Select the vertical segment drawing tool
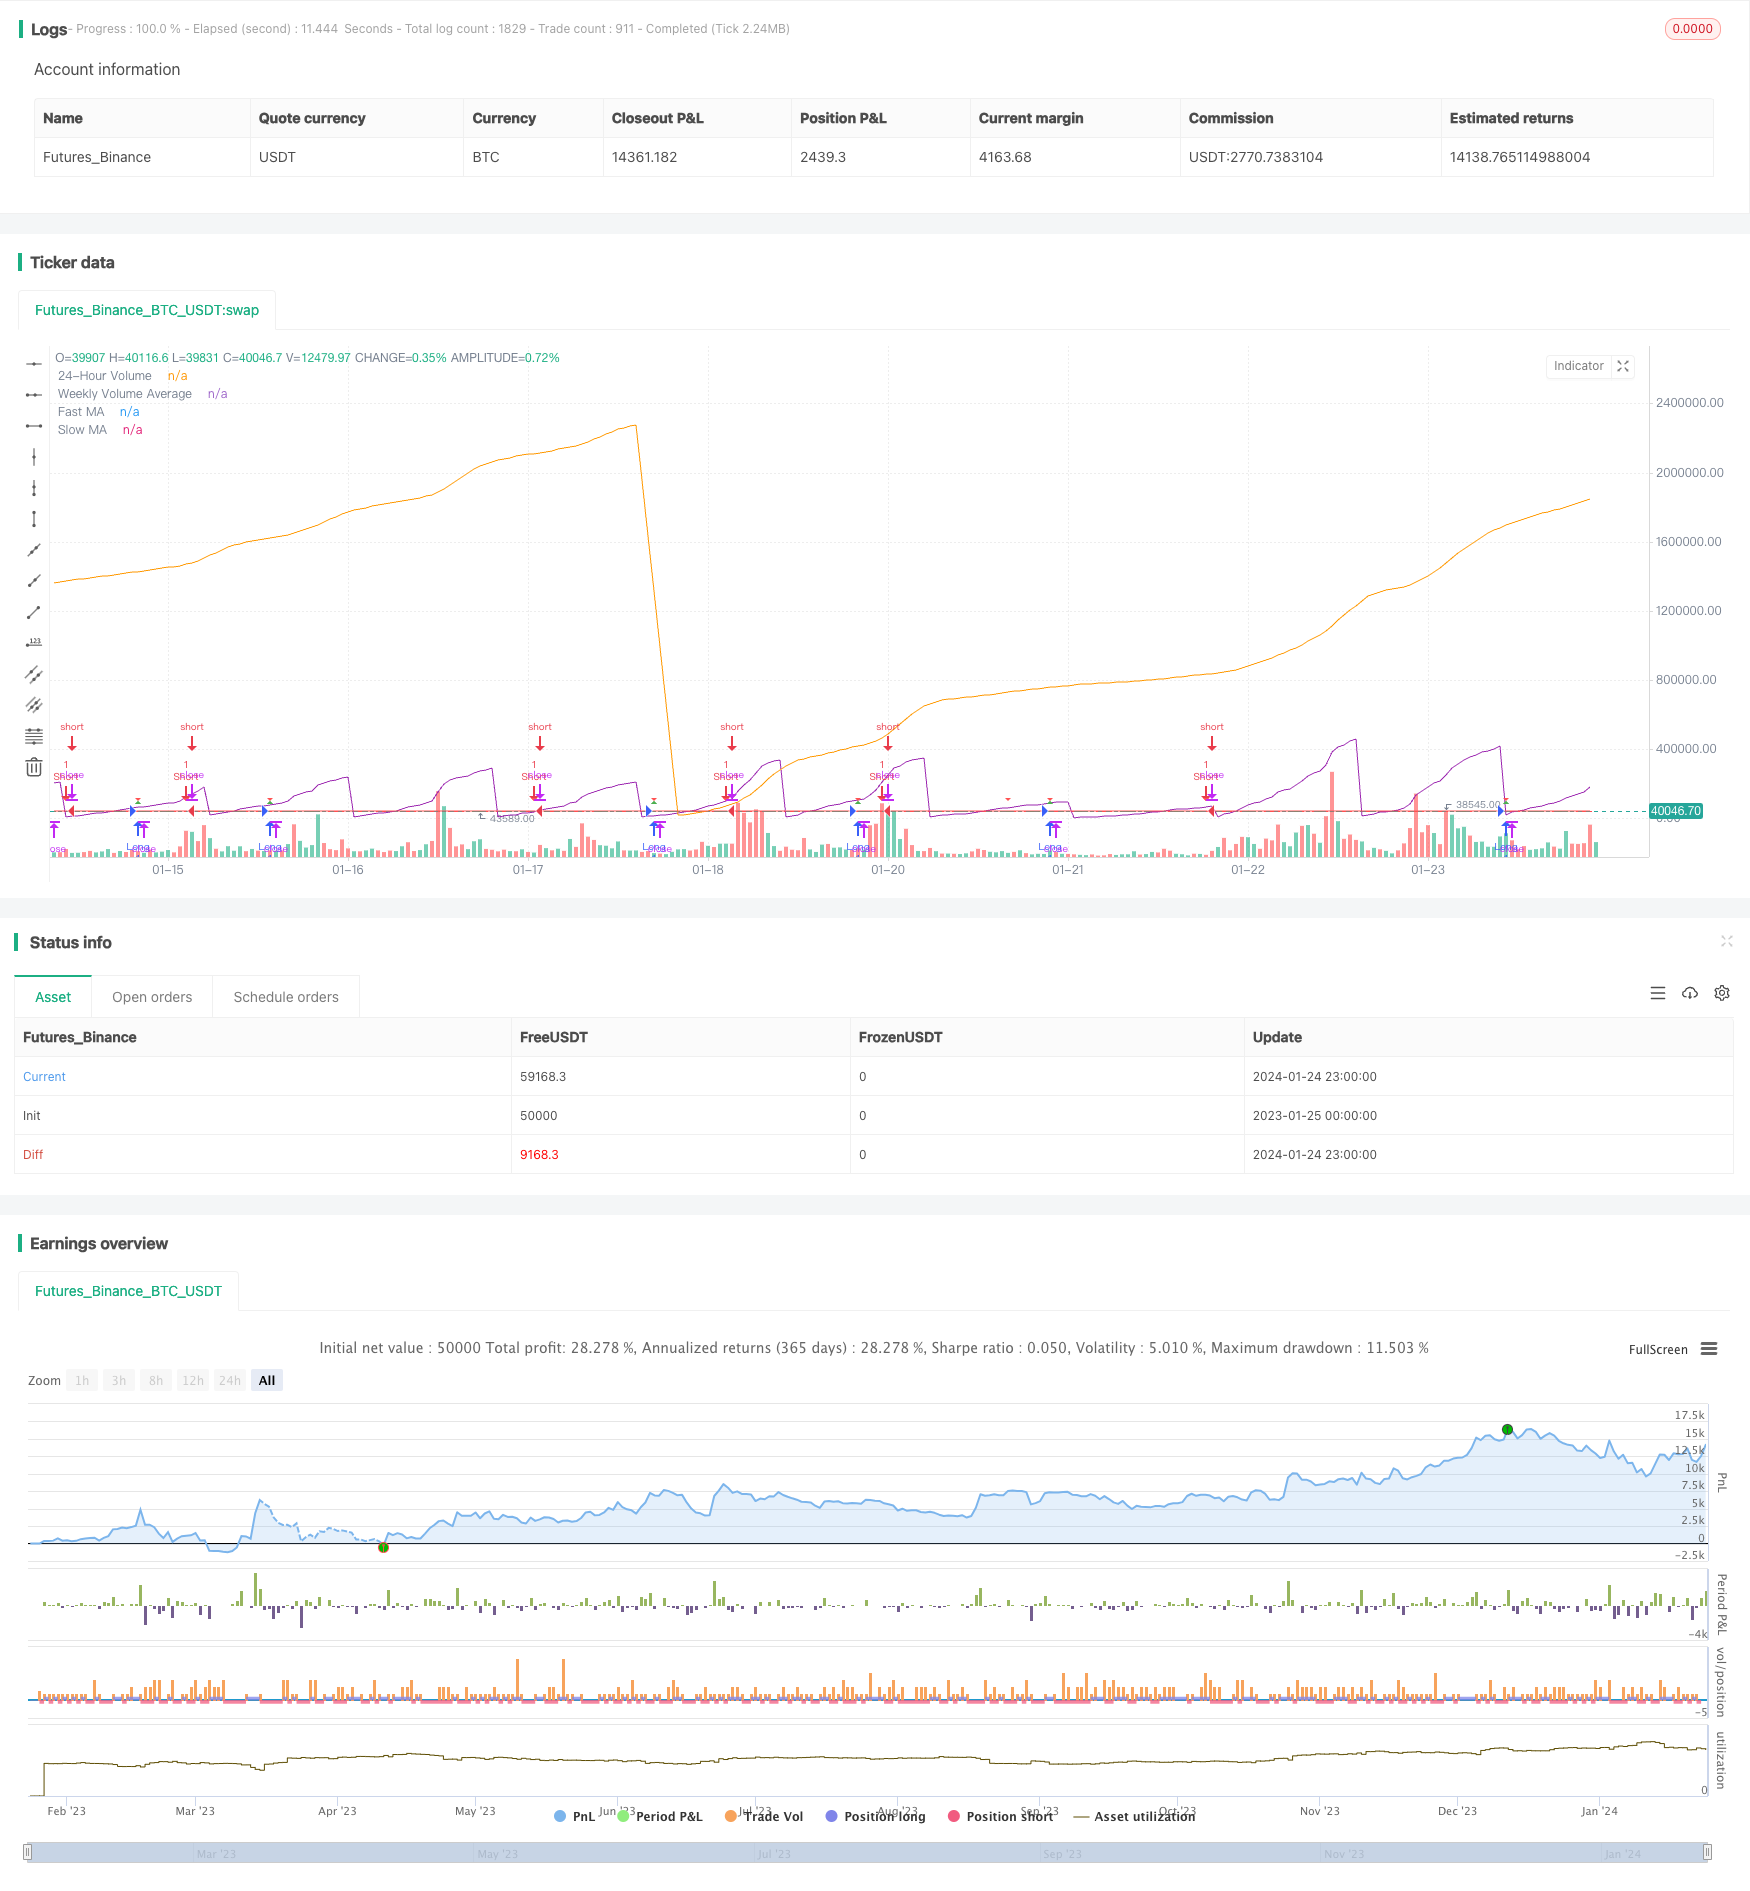 (34, 519)
